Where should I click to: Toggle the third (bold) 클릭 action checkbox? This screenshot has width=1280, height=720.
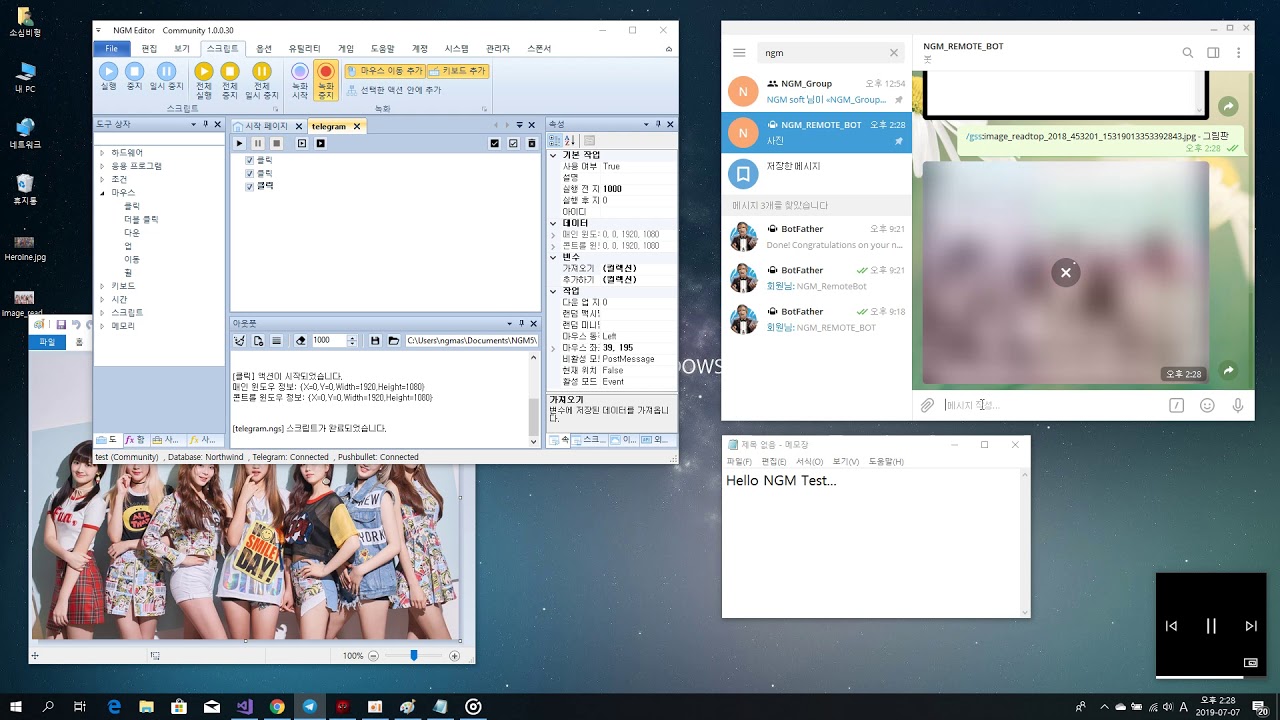pos(250,186)
